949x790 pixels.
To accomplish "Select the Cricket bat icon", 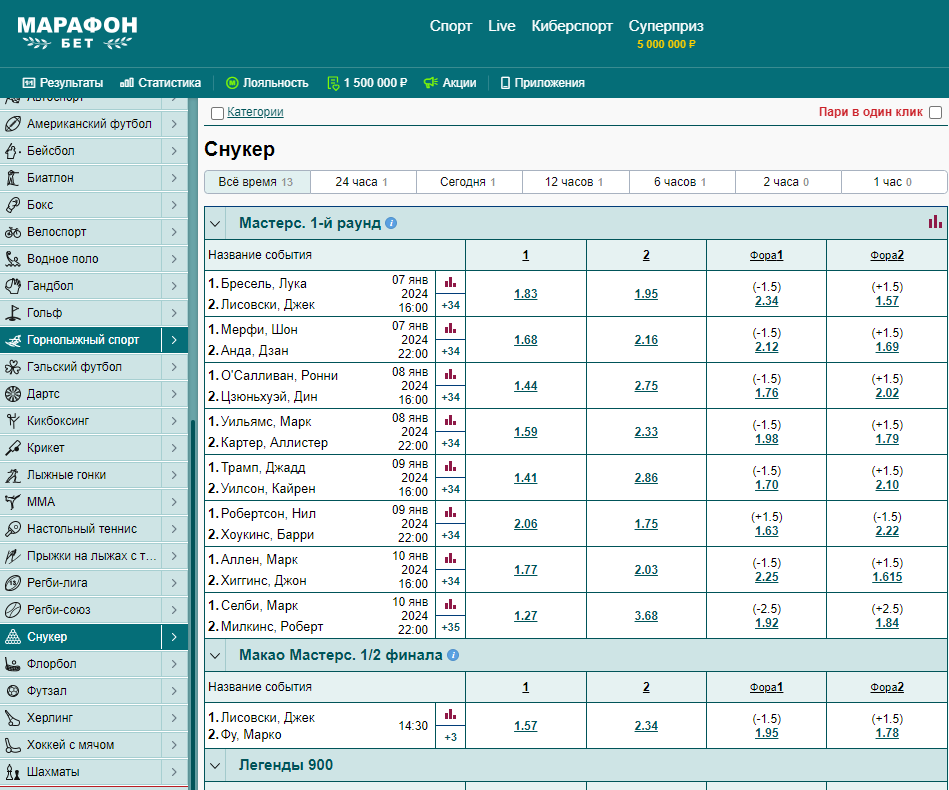I will tap(13, 448).
